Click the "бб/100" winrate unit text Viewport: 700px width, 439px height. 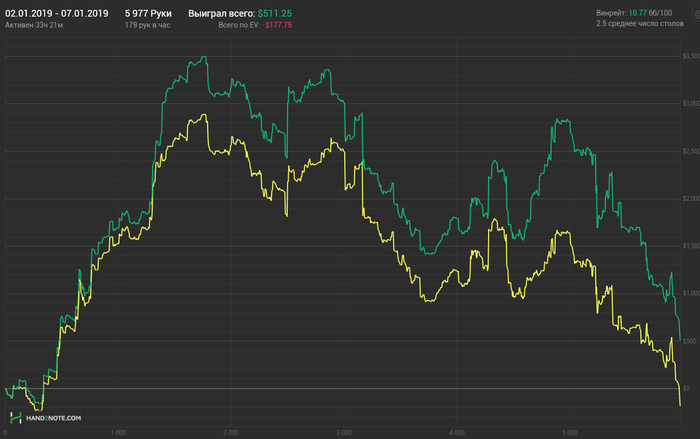click(660, 13)
